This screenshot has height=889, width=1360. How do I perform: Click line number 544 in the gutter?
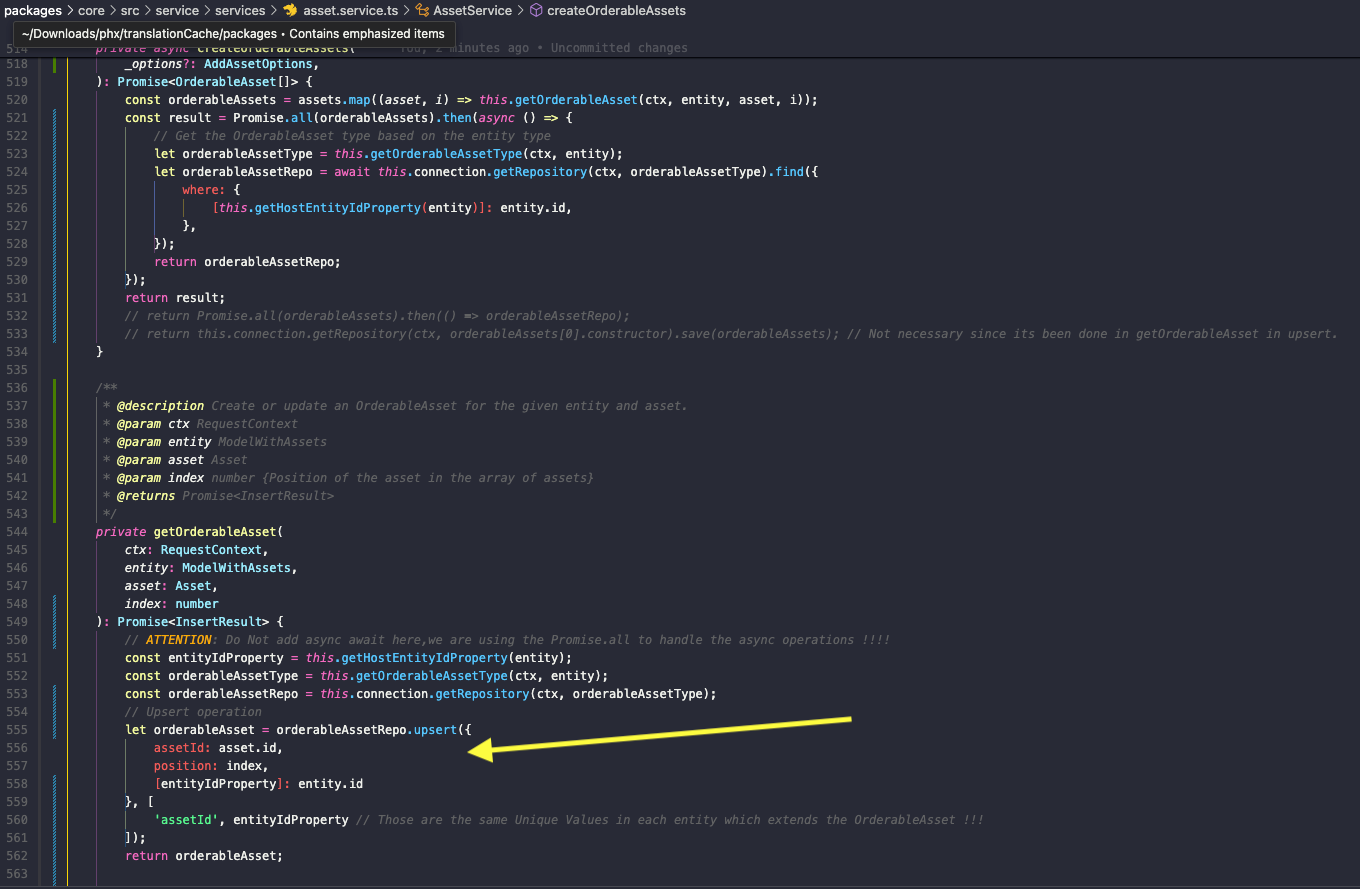19,532
